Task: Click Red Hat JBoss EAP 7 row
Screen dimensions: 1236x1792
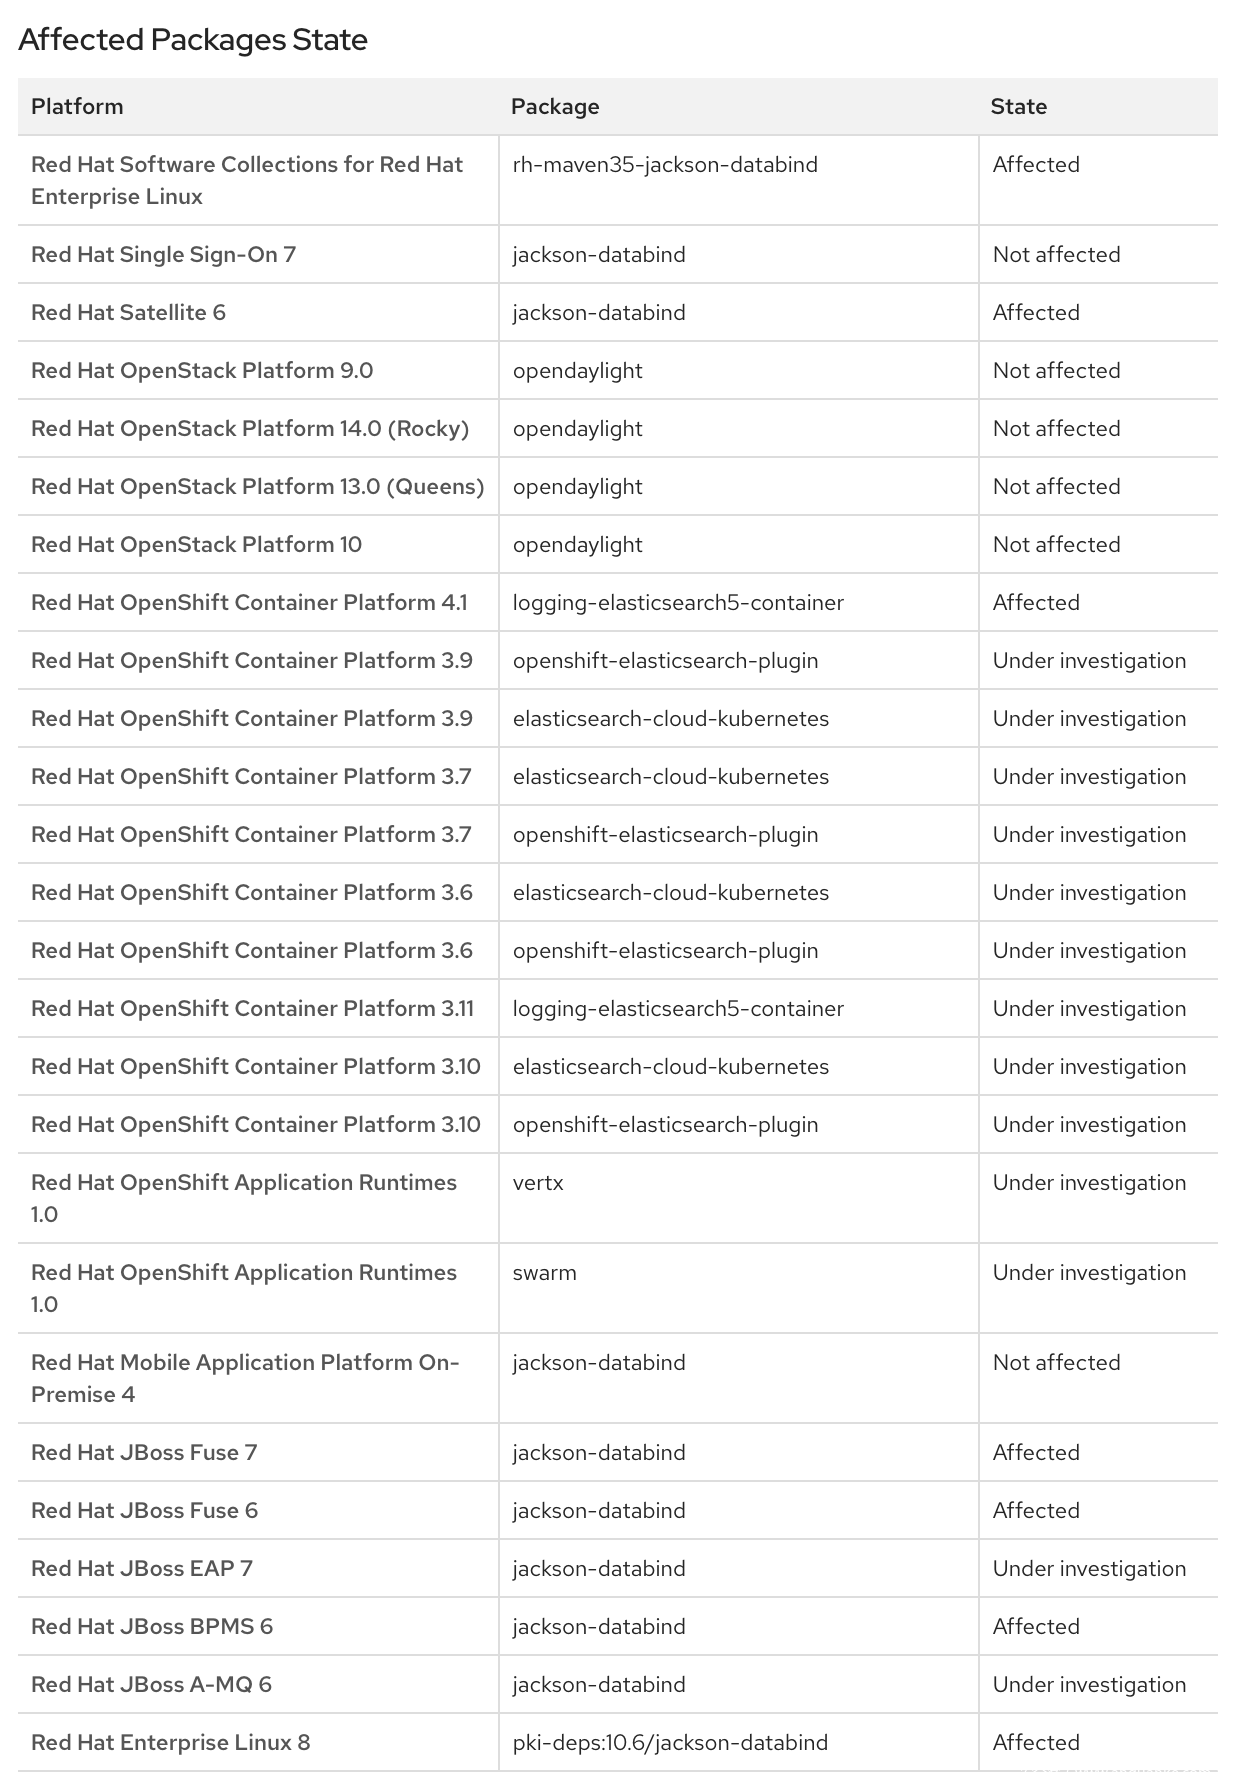Action: tap(142, 1569)
